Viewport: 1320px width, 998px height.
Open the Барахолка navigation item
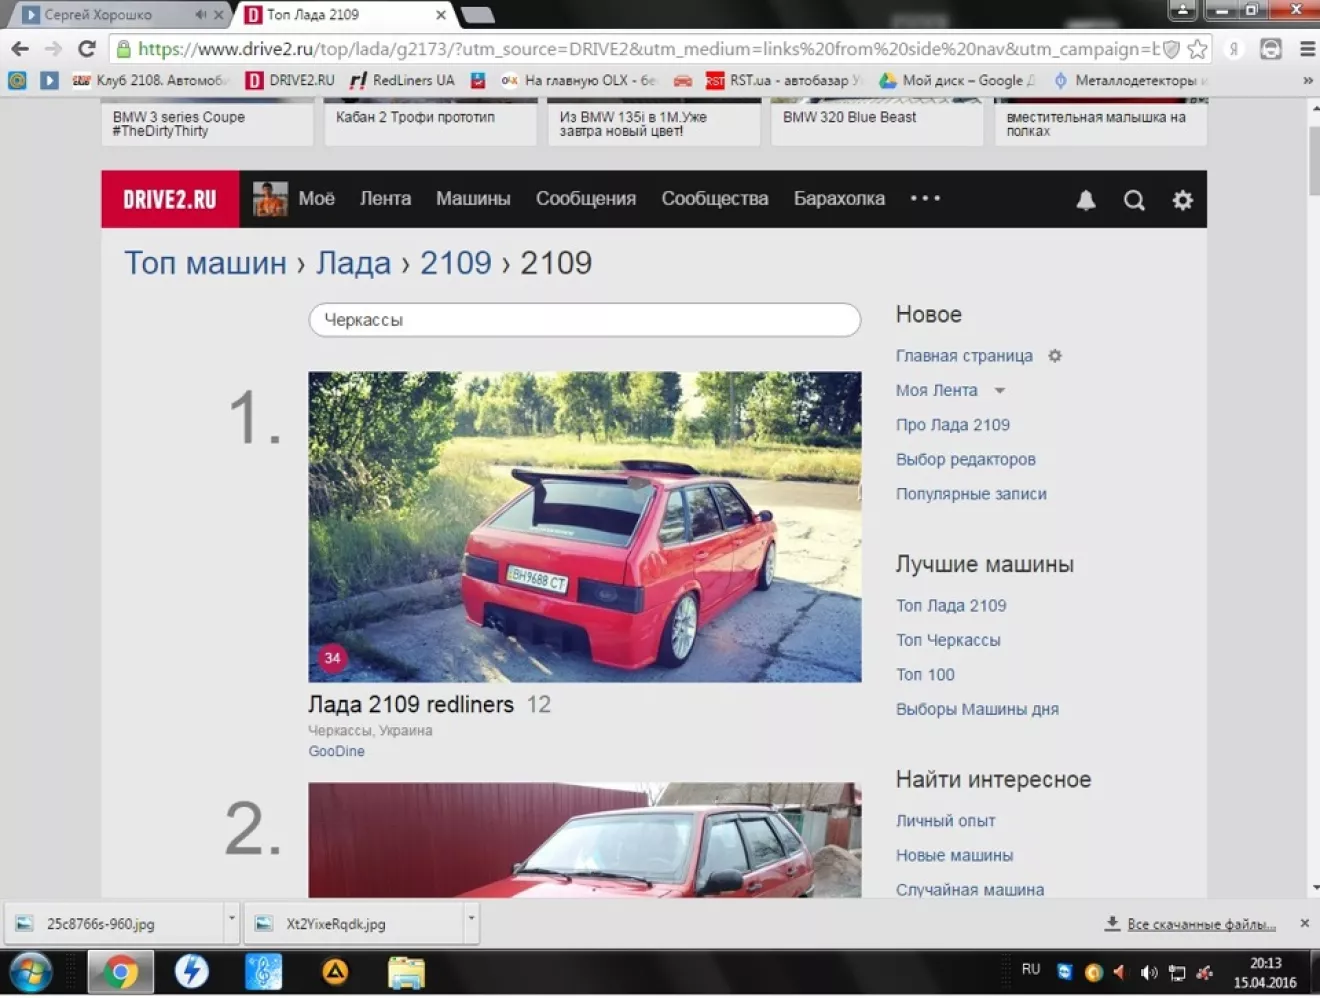coord(839,198)
